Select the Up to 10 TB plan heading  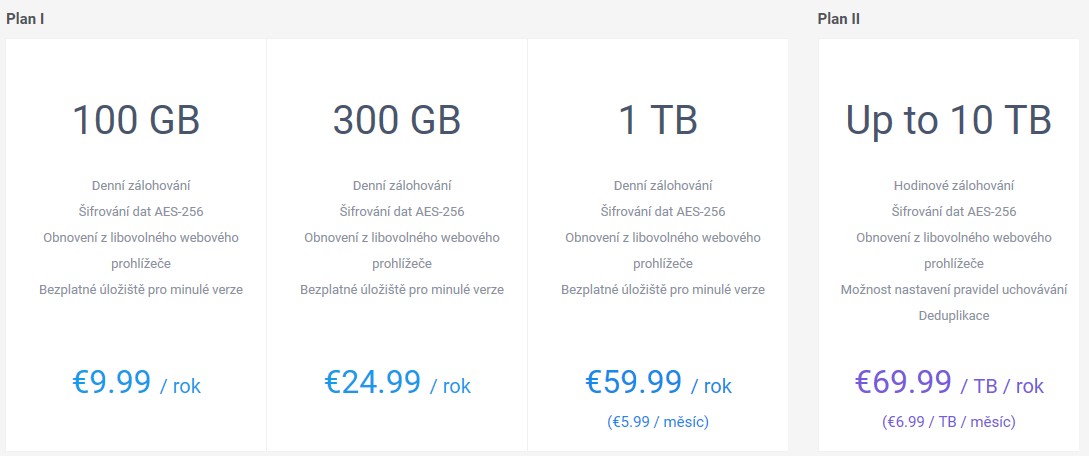pyautogui.click(x=948, y=121)
